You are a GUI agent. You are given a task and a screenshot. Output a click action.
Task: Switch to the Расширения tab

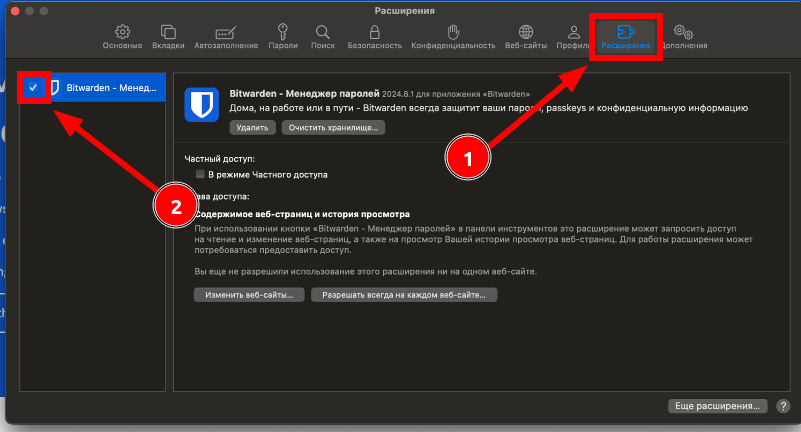click(x=626, y=37)
